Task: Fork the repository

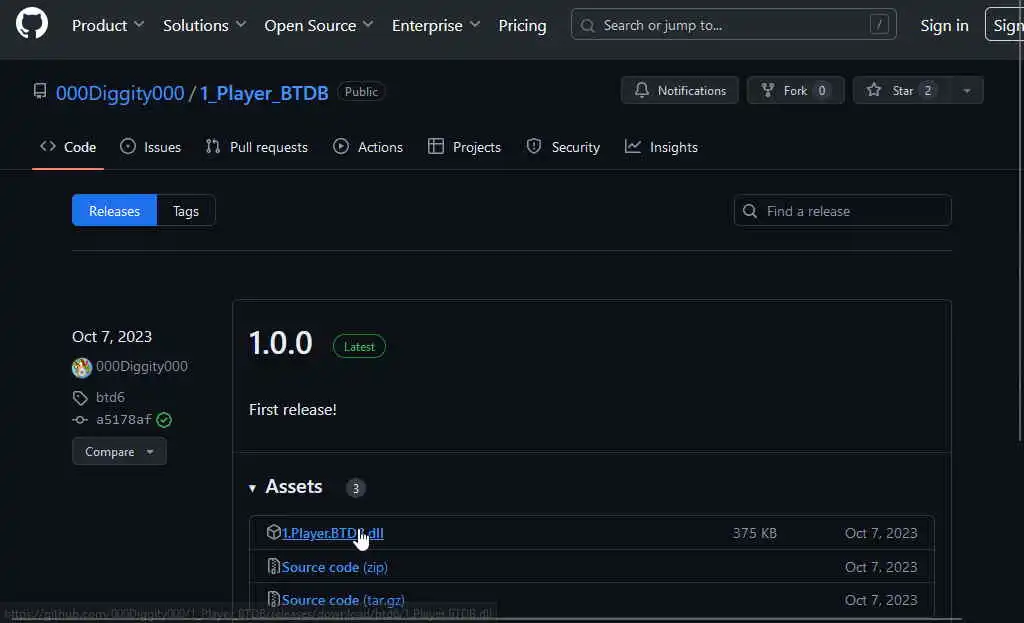Action: click(795, 90)
